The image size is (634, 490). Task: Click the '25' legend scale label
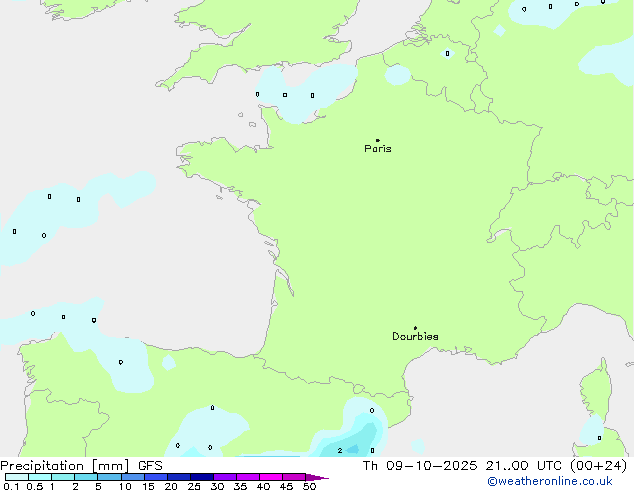tap(194, 486)
